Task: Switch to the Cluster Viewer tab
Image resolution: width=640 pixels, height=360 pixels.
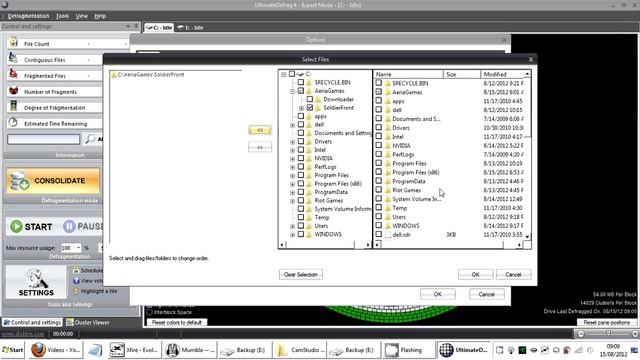Action: [88, 322]
